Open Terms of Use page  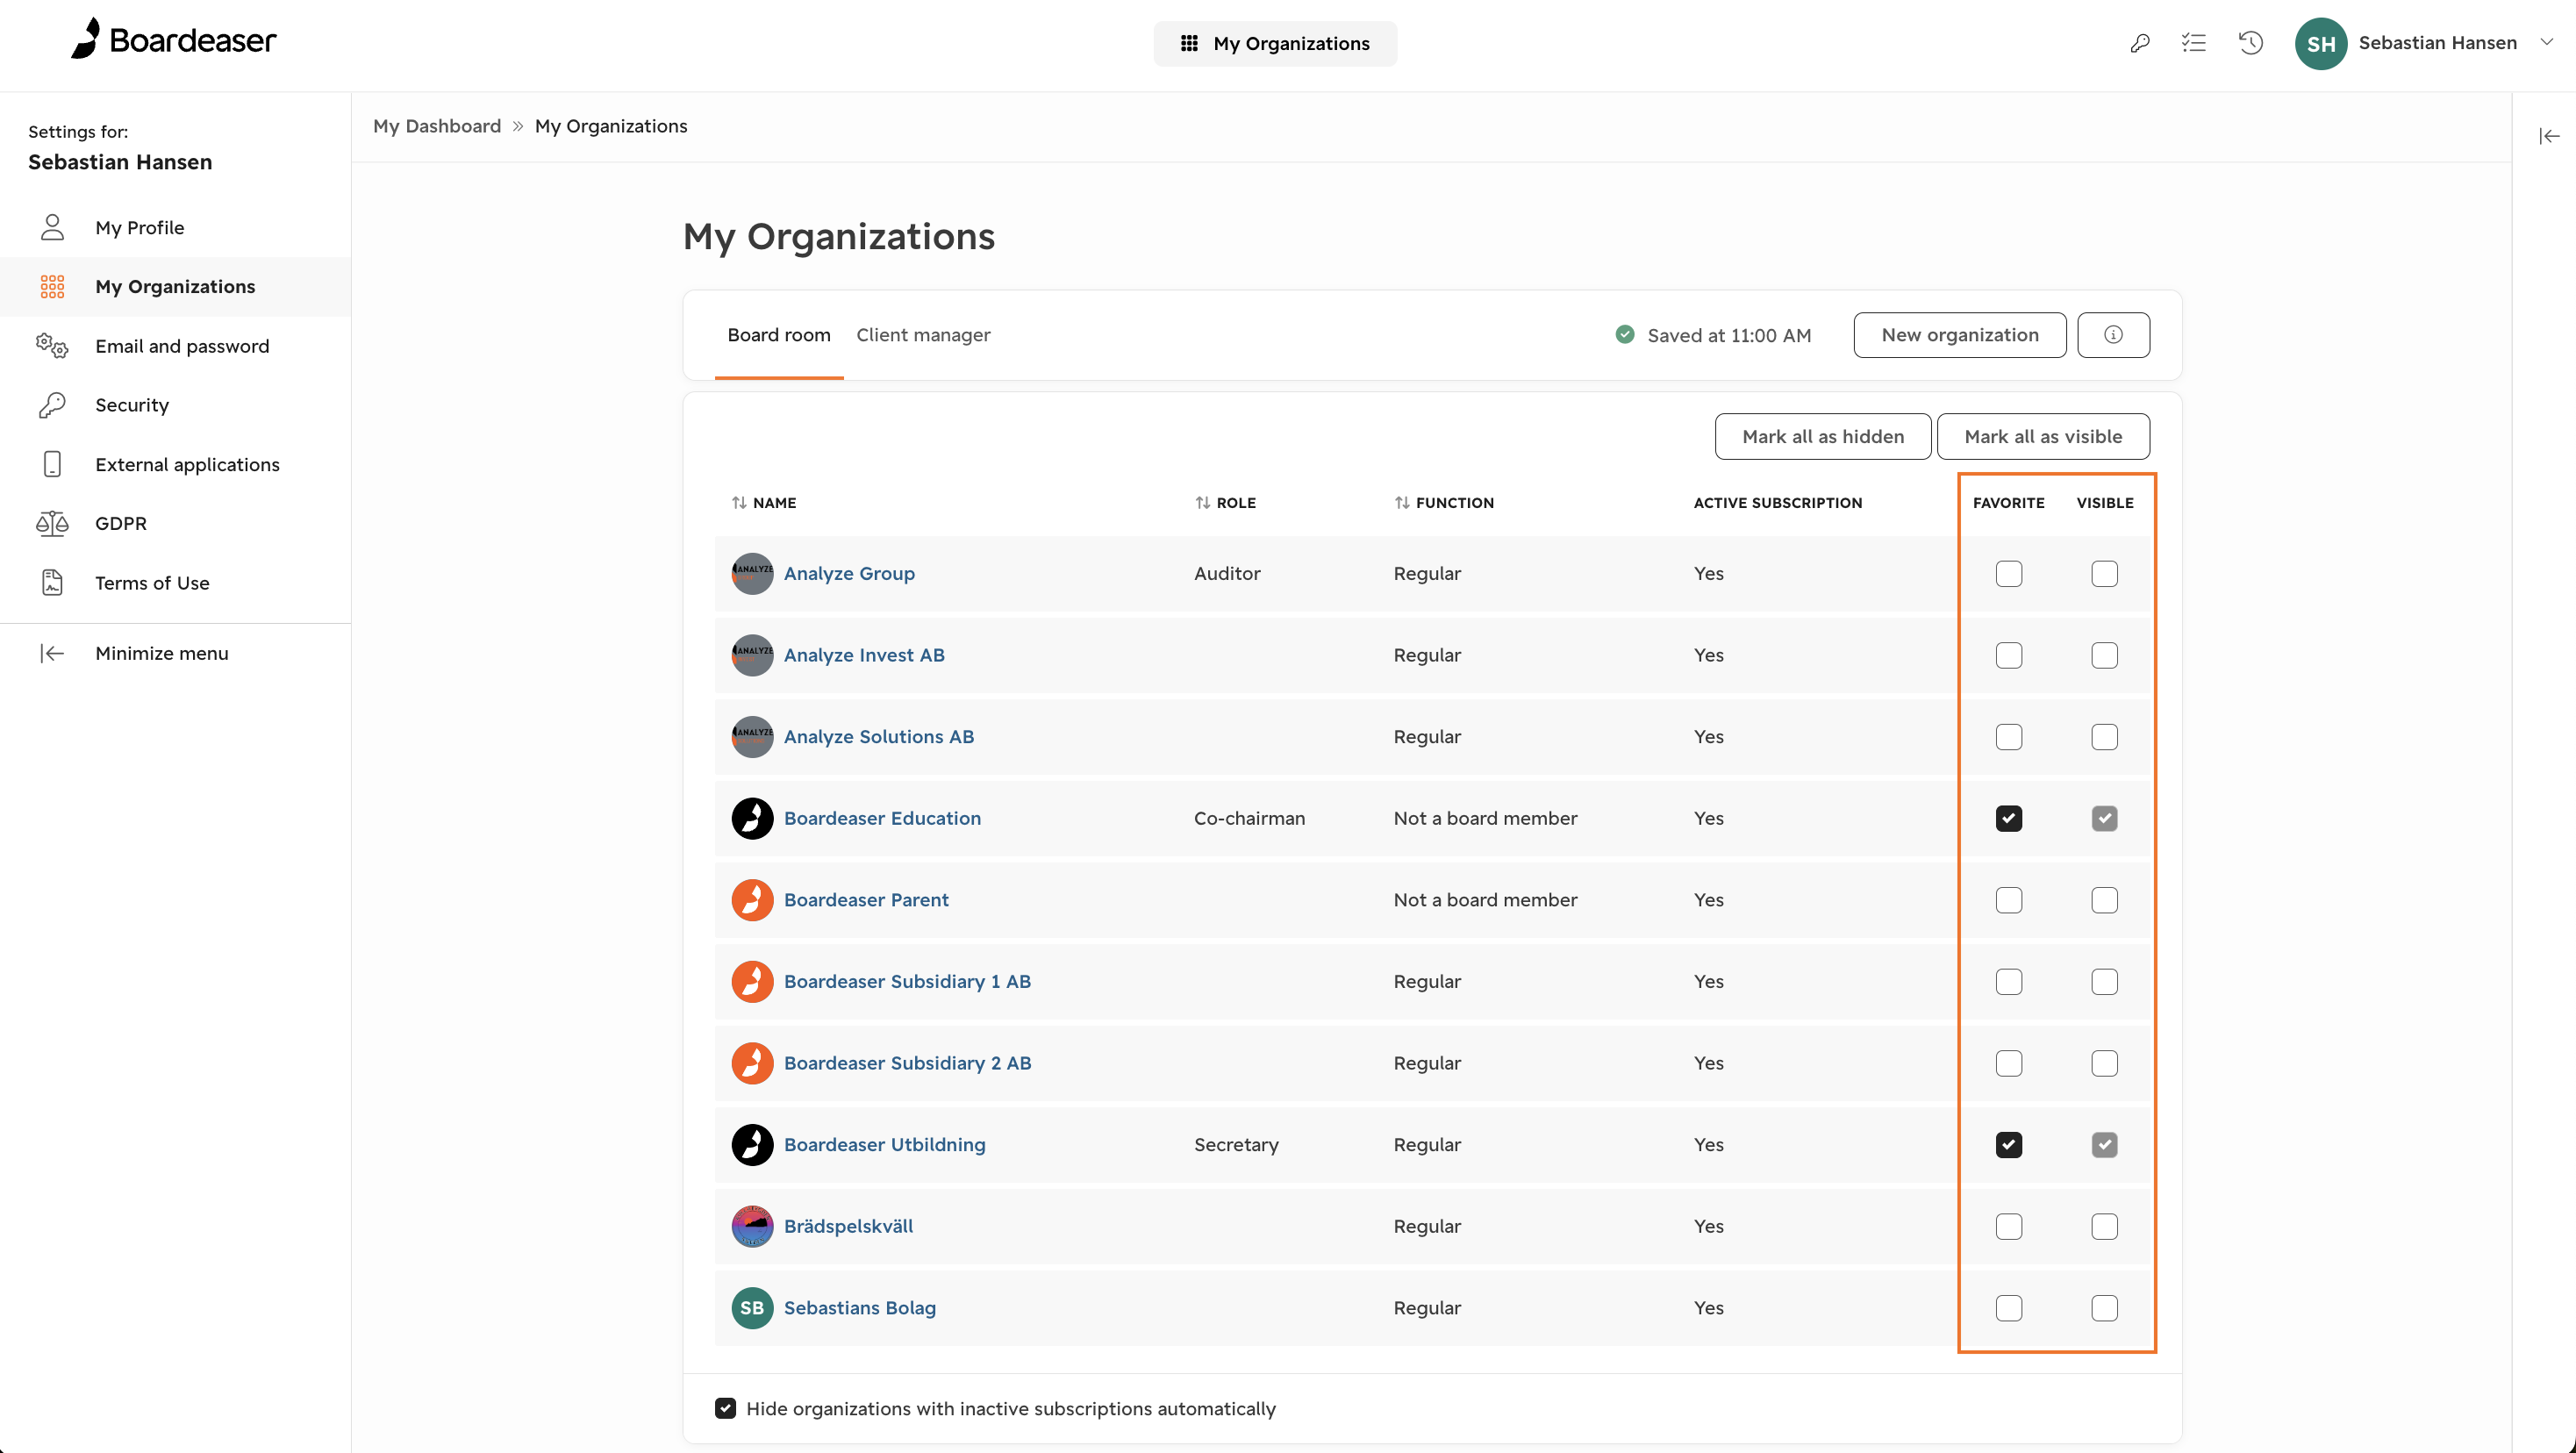(175, 583)
